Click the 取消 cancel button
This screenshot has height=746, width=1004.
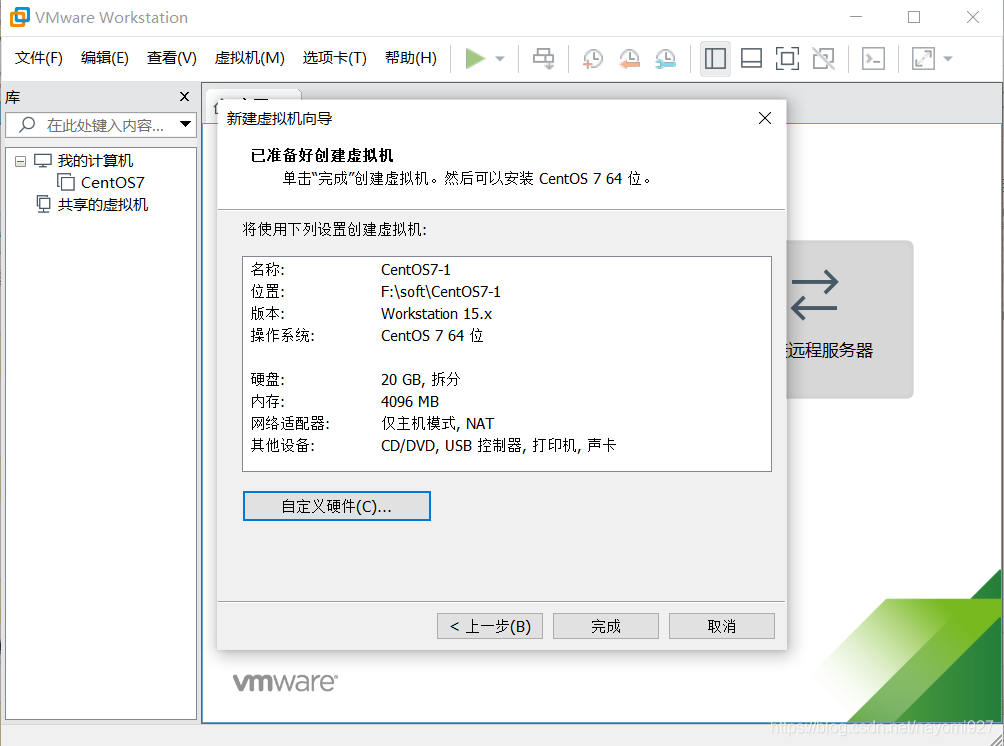tap(722, 626)
